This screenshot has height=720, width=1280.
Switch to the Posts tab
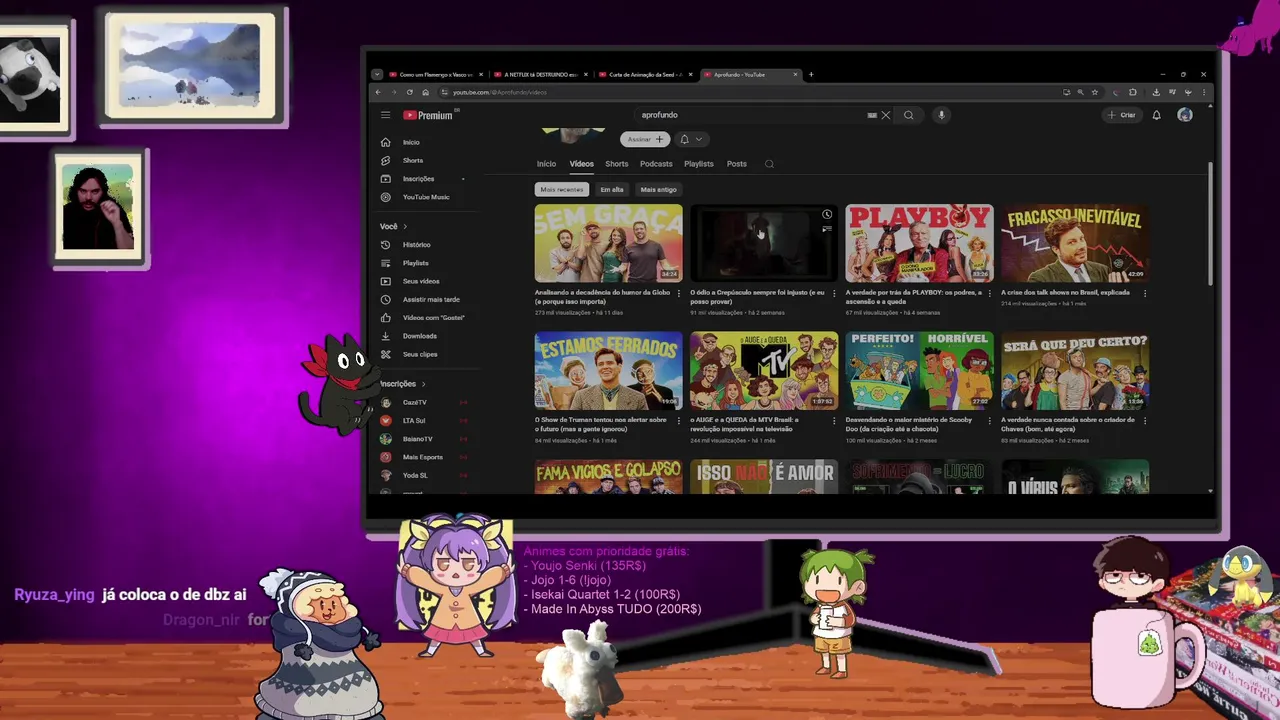click(x=737, y=164)
